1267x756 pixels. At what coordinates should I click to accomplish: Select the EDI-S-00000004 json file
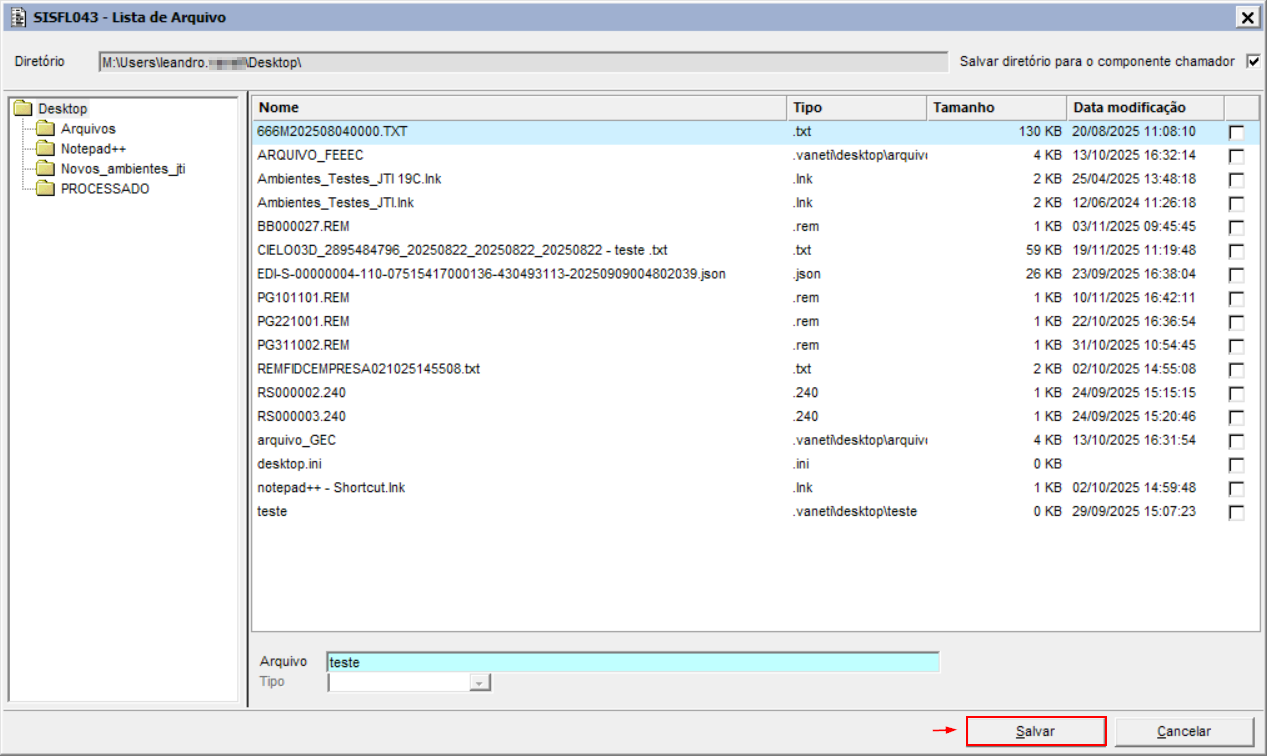pyautogui.click(x=491, y=274)
